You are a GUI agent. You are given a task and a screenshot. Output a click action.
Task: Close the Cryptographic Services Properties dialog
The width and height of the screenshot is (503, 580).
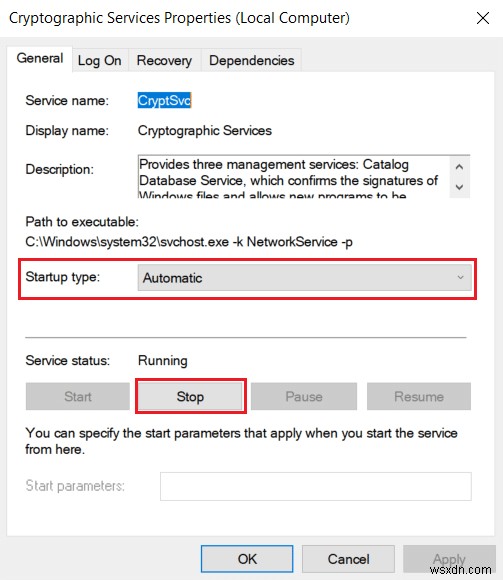click(x=483, y=18)
